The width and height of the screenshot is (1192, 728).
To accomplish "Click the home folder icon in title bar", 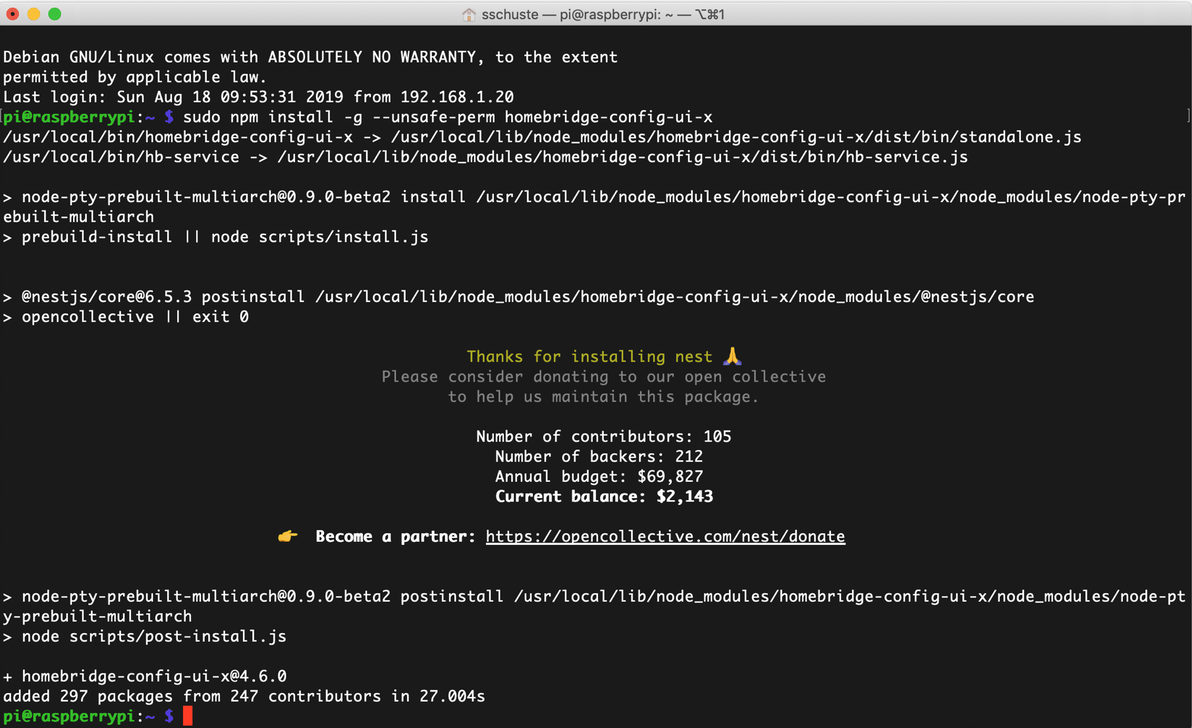I will [469, 14].
